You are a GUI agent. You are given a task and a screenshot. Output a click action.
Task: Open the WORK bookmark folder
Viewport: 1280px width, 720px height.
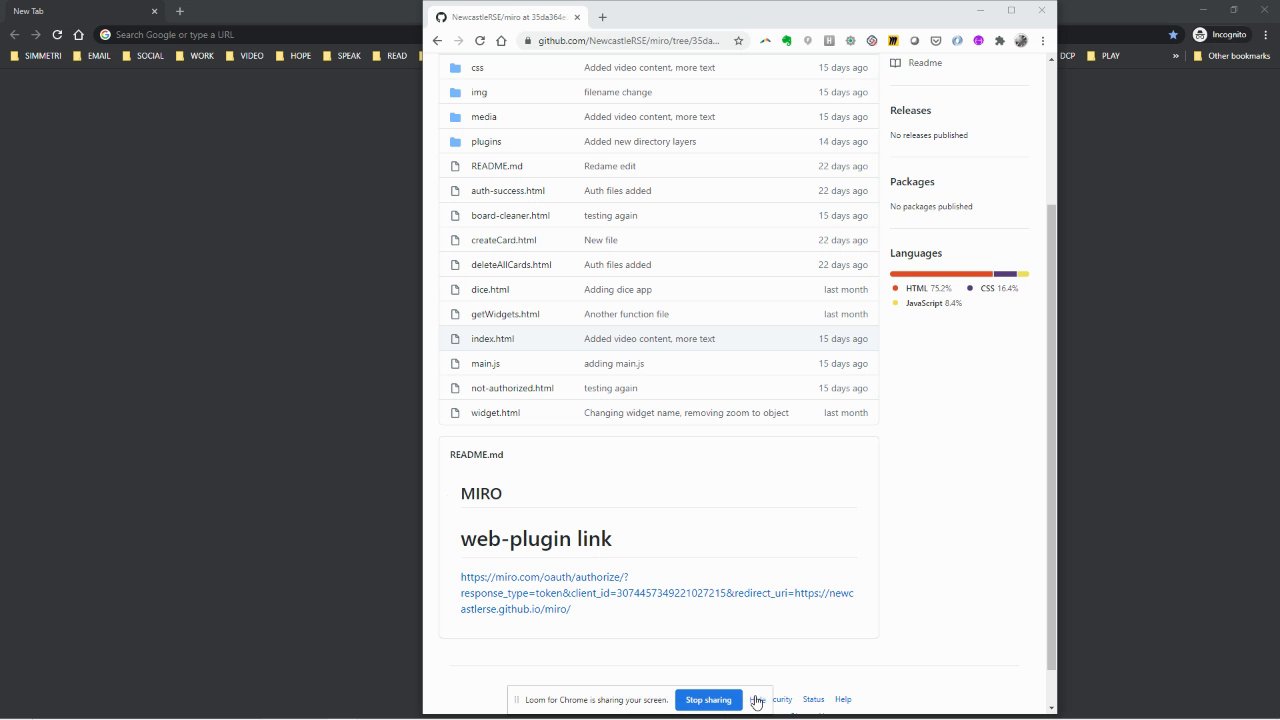click(194, 56)
